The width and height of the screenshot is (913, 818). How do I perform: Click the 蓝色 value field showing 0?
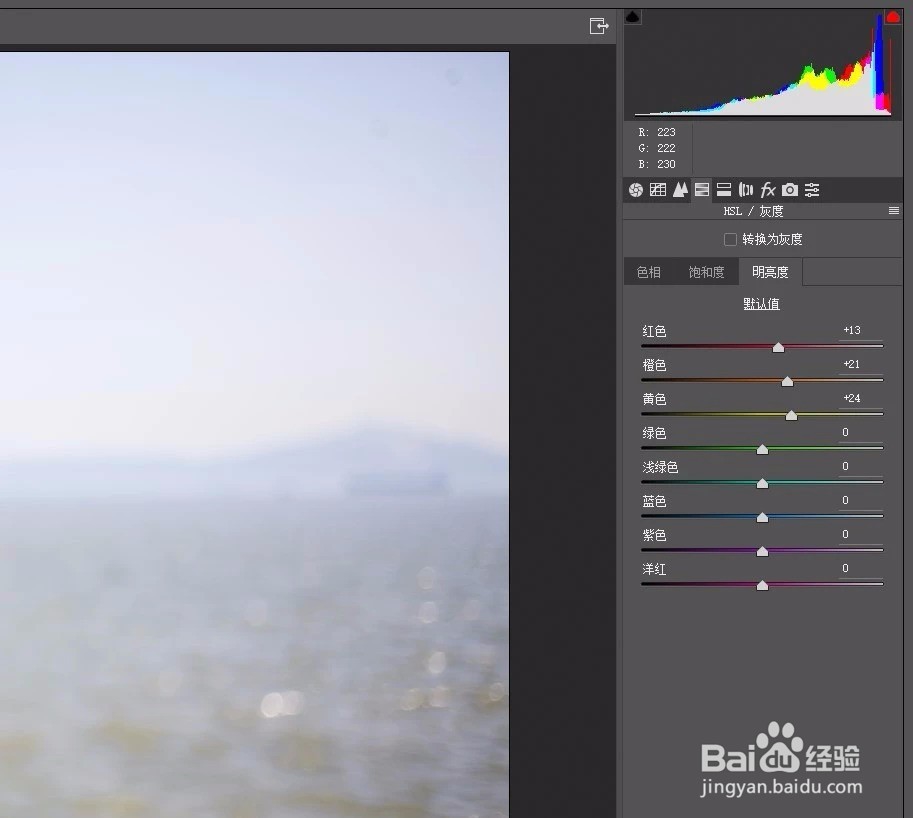coord(860,501)
